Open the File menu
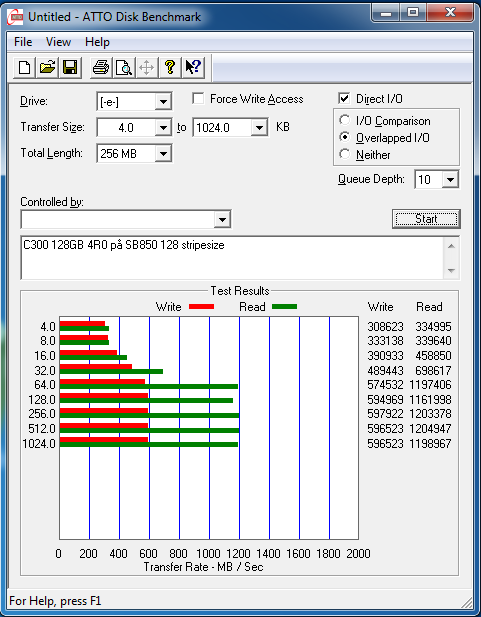This screenshot has height=617, width=481. 23,42
